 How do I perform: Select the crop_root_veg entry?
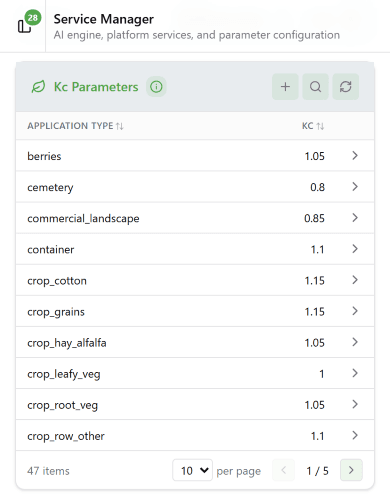click(x=63, y=405)
